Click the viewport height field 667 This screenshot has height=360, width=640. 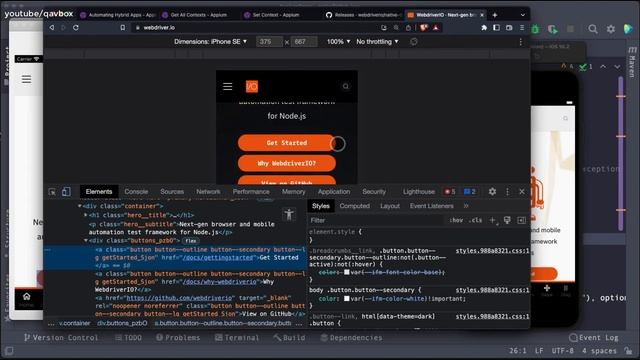[304, 42]
